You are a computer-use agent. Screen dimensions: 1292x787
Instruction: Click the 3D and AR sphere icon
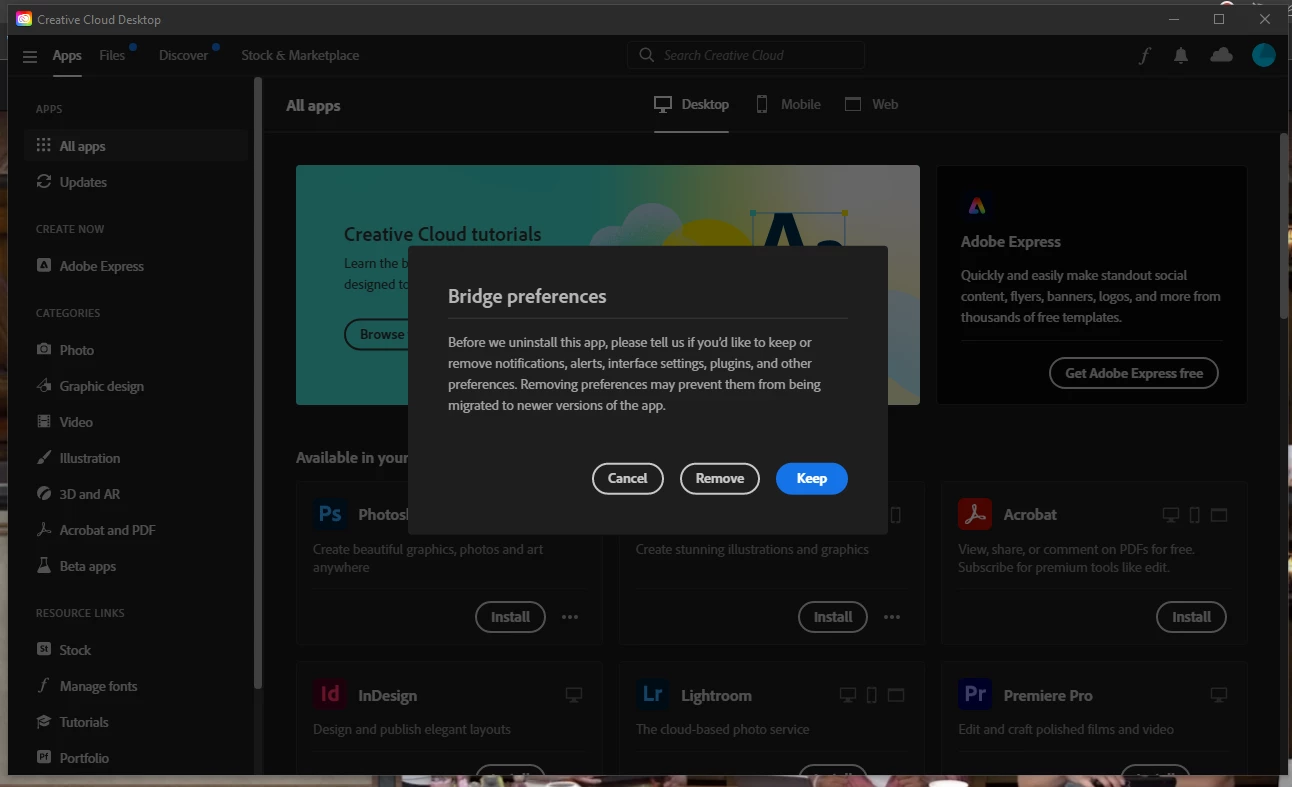pos(43,493)
